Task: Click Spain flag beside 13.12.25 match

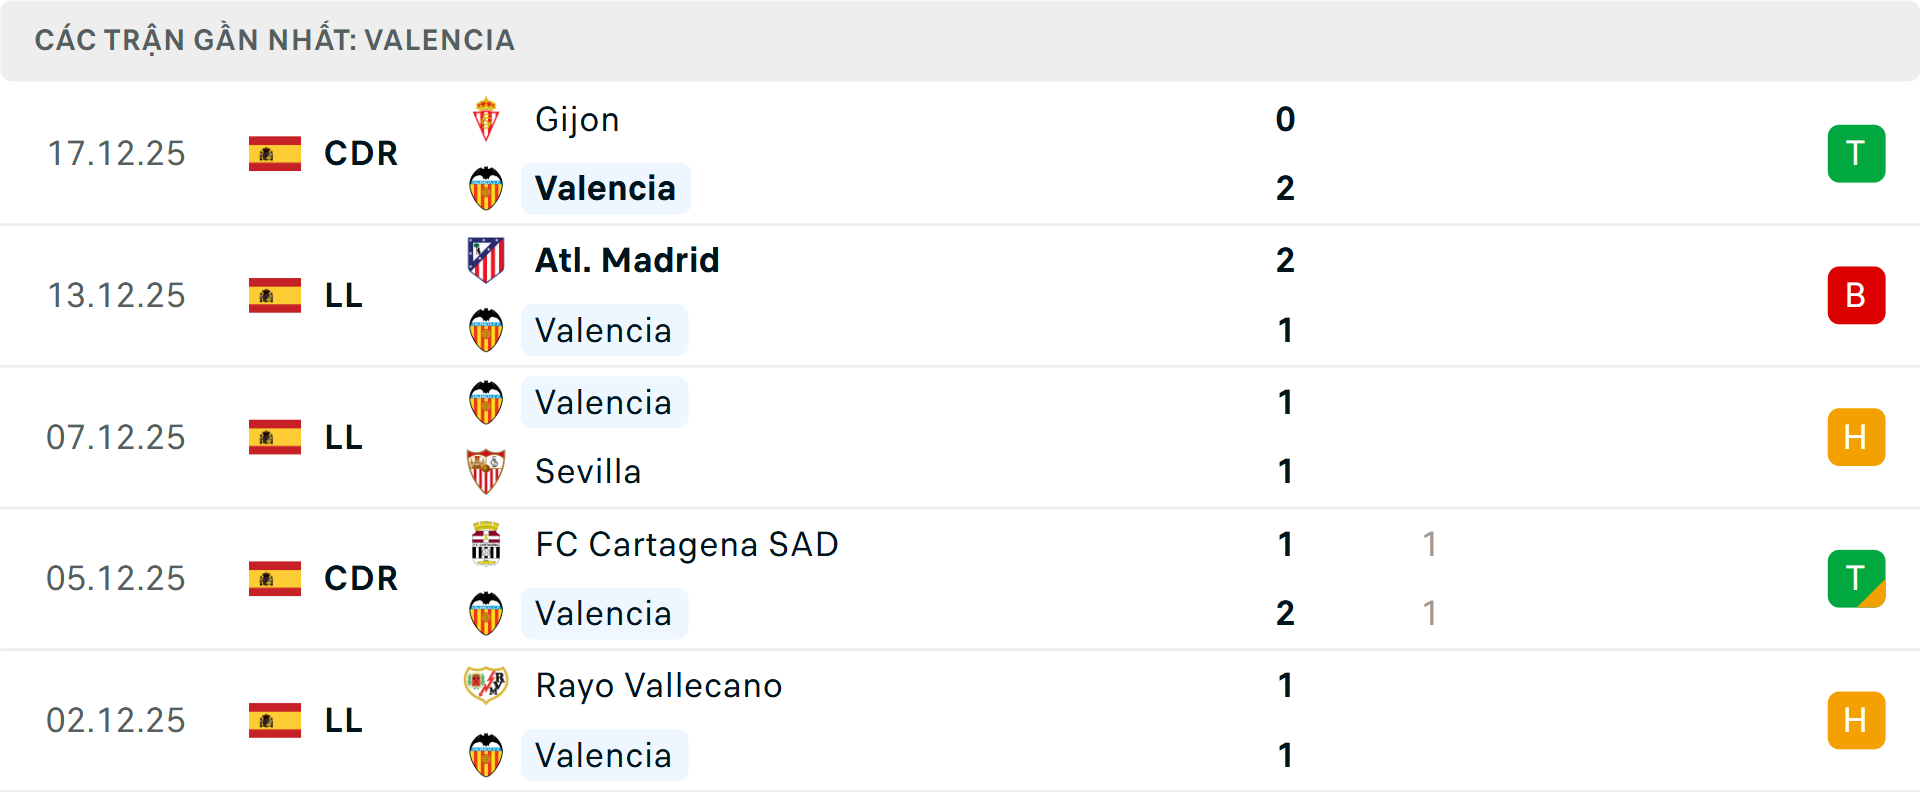Action: pos(275,295)
